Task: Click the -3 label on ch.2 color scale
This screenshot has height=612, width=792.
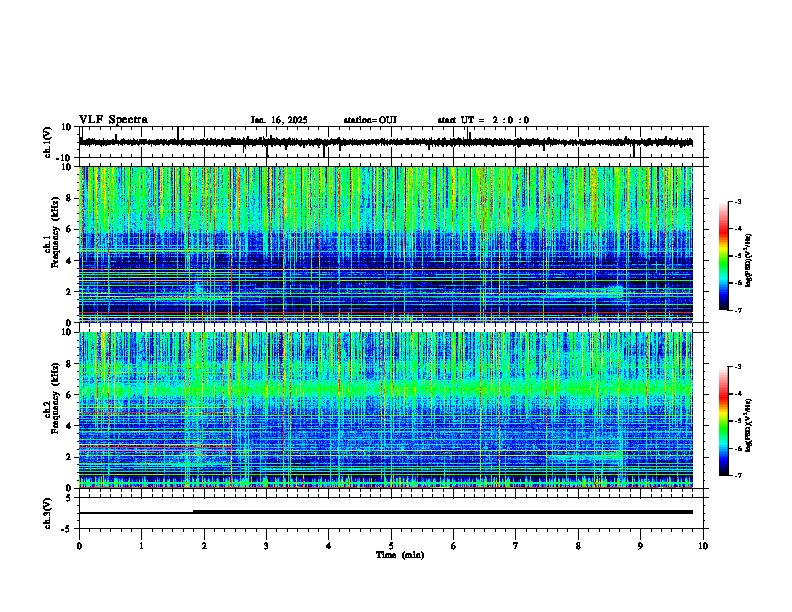Action: 737,367
